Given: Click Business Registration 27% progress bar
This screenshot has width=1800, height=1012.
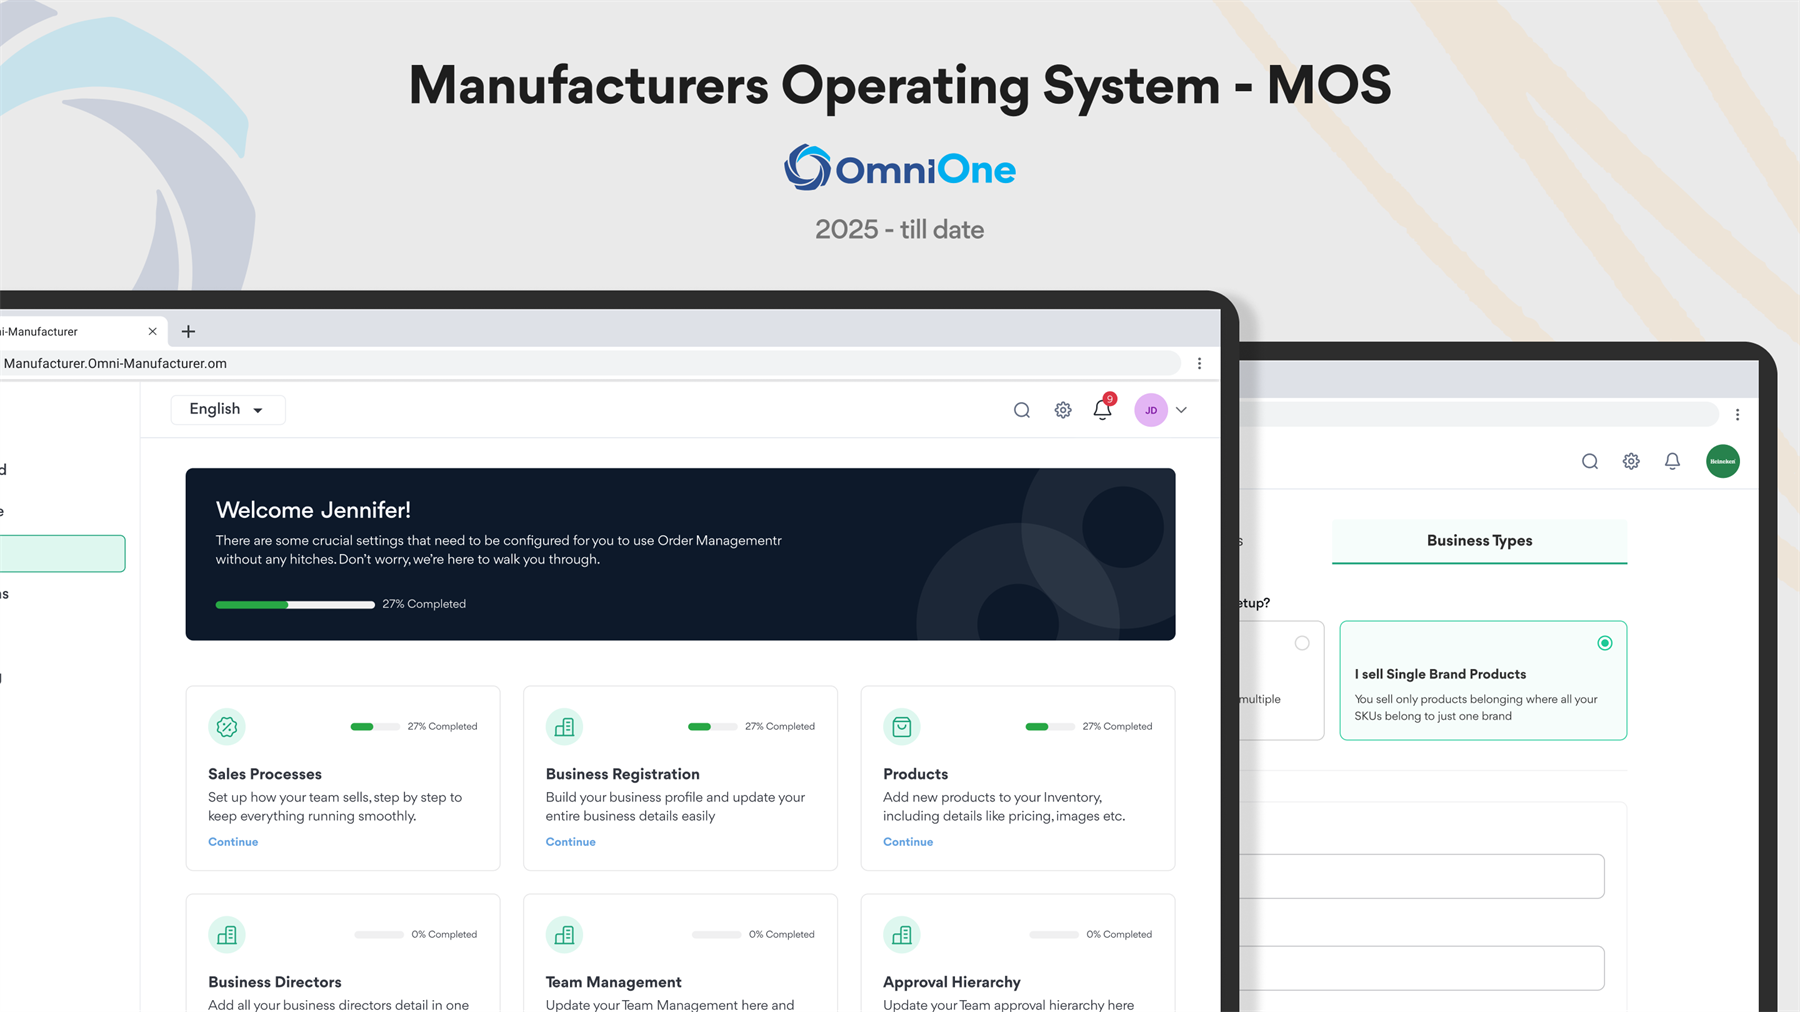Looking at the screenshot, I should pos(713,727).
